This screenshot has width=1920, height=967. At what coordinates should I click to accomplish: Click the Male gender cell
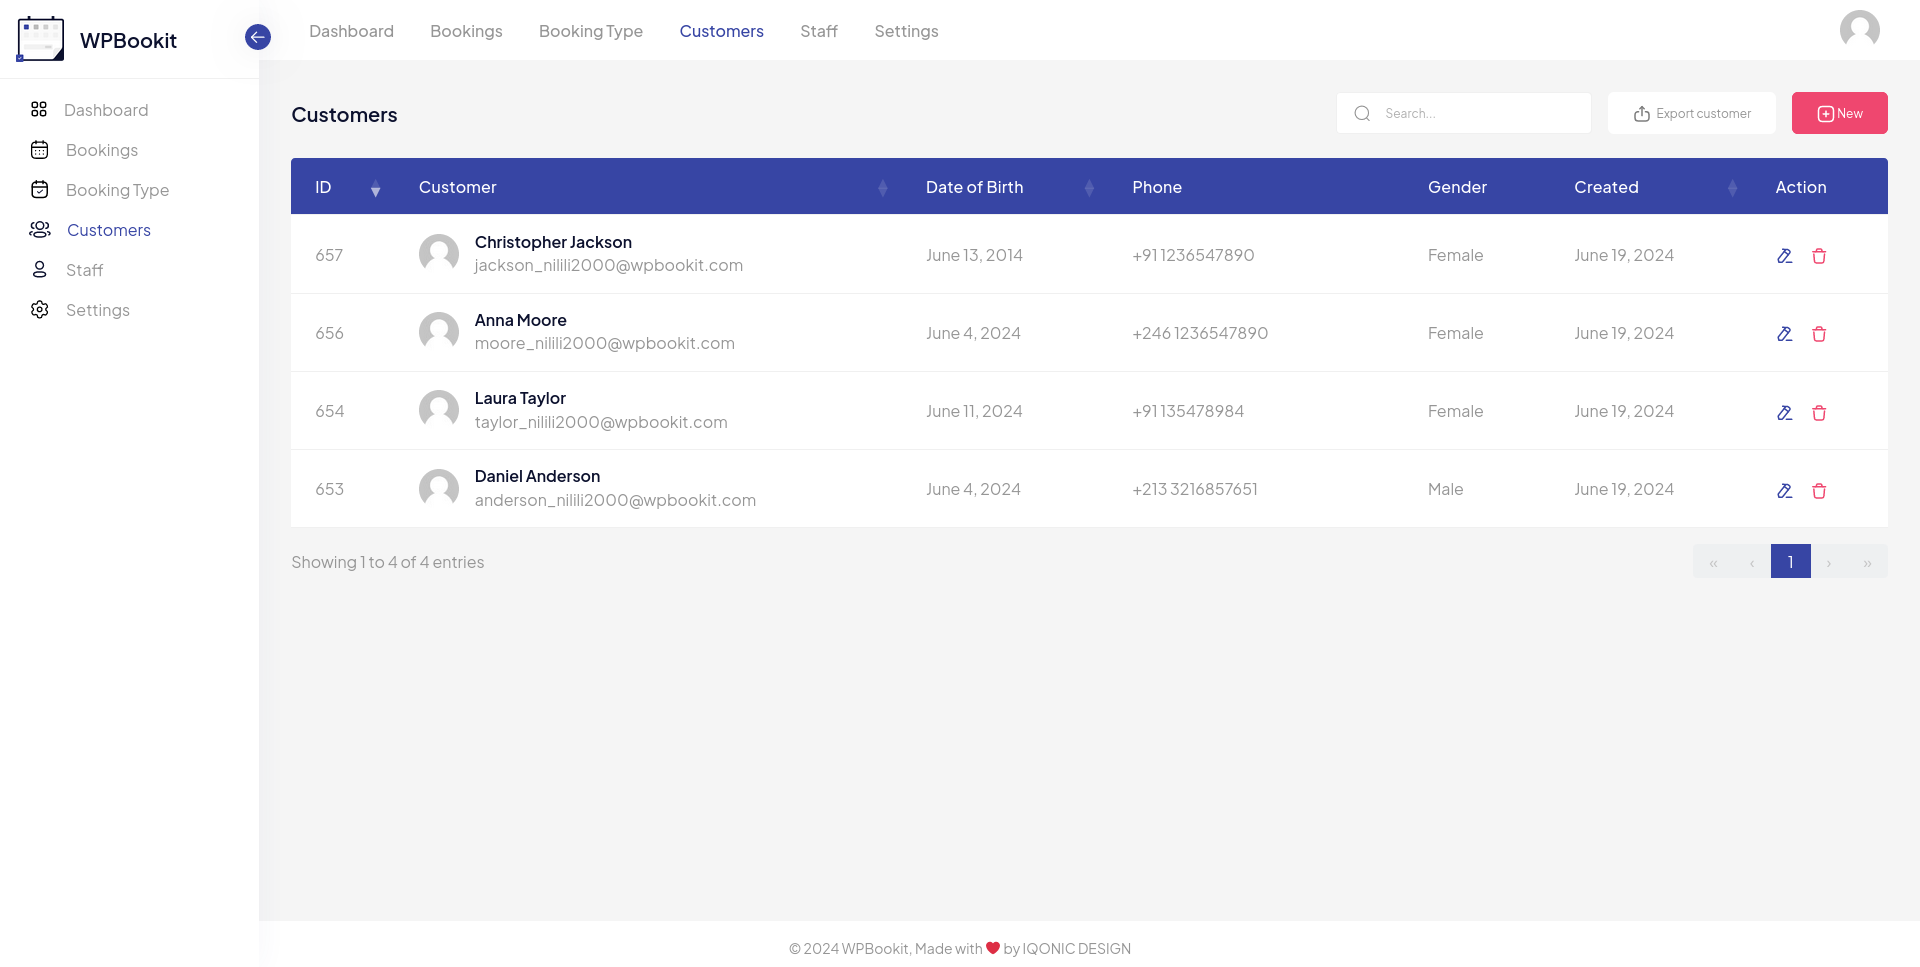tap(1445, 489)
